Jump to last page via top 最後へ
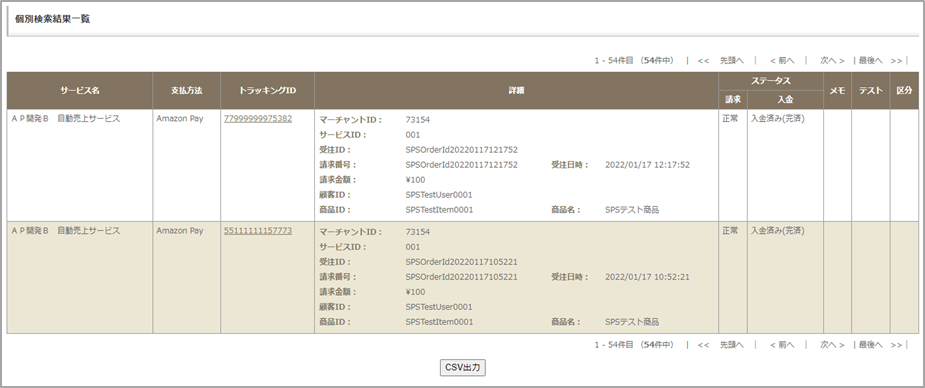 pos(871,60)
